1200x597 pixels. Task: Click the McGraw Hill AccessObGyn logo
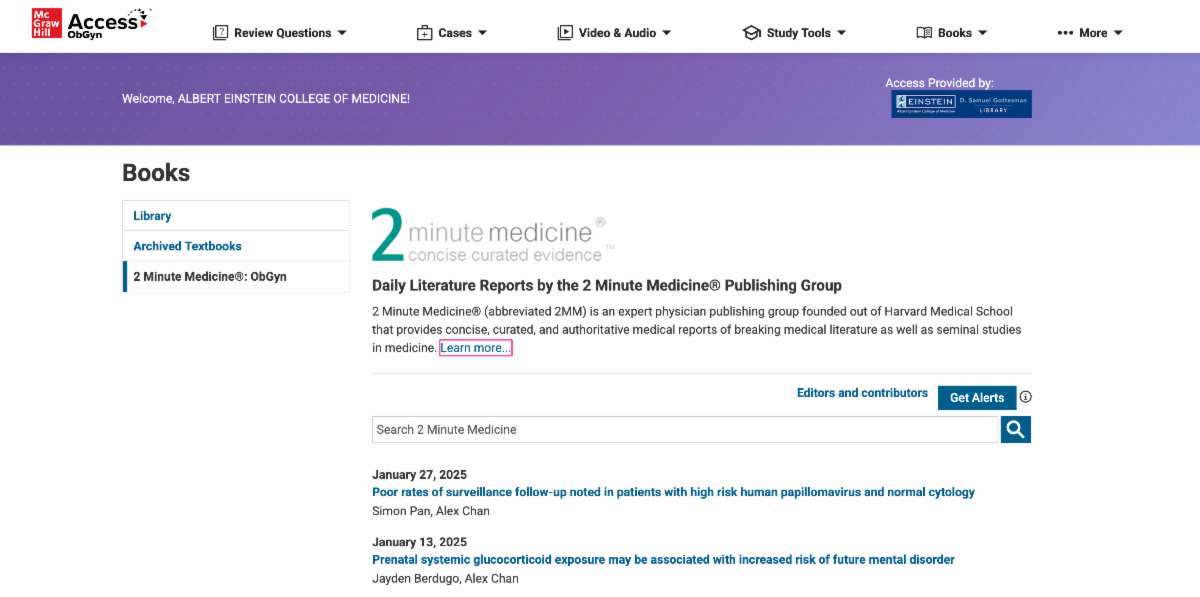tap(90, 24)
